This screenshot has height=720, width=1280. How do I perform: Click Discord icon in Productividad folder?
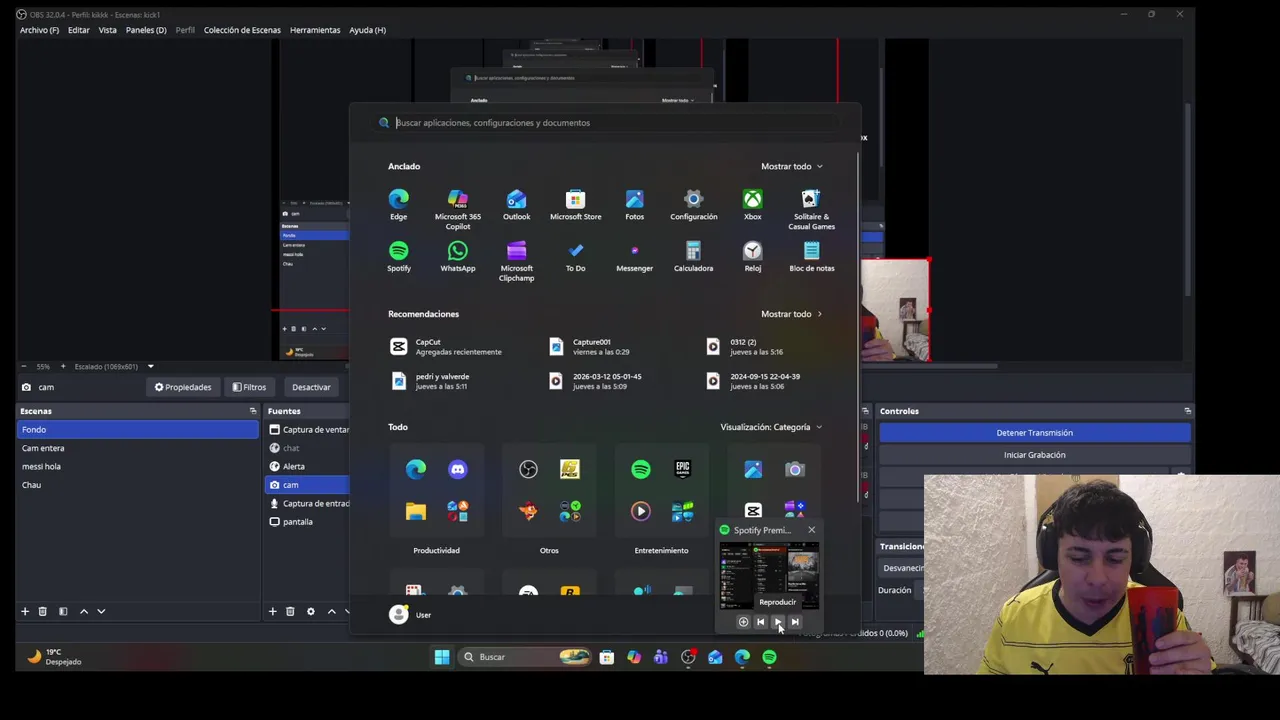point(457,469)
